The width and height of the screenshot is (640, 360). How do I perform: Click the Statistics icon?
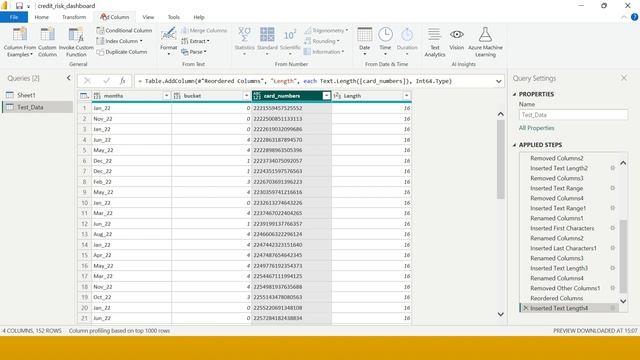coord(244,35)
